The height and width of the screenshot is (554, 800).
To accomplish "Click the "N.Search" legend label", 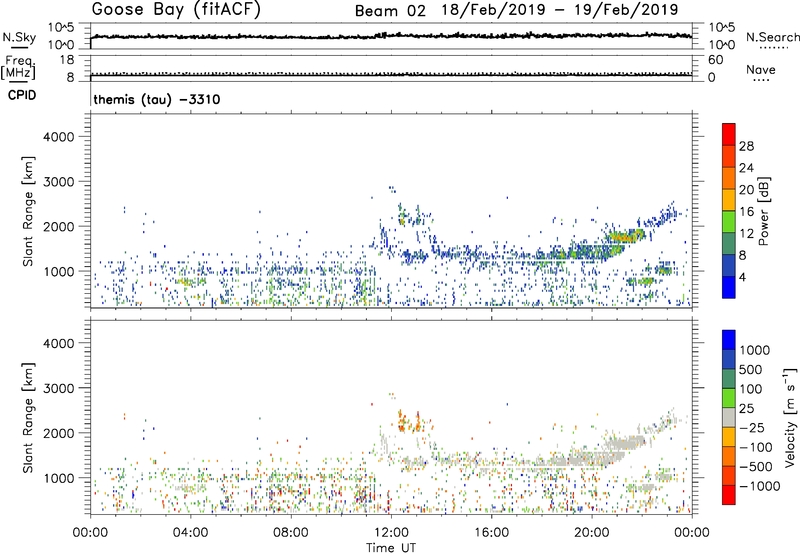I will [x=772, y=37].
